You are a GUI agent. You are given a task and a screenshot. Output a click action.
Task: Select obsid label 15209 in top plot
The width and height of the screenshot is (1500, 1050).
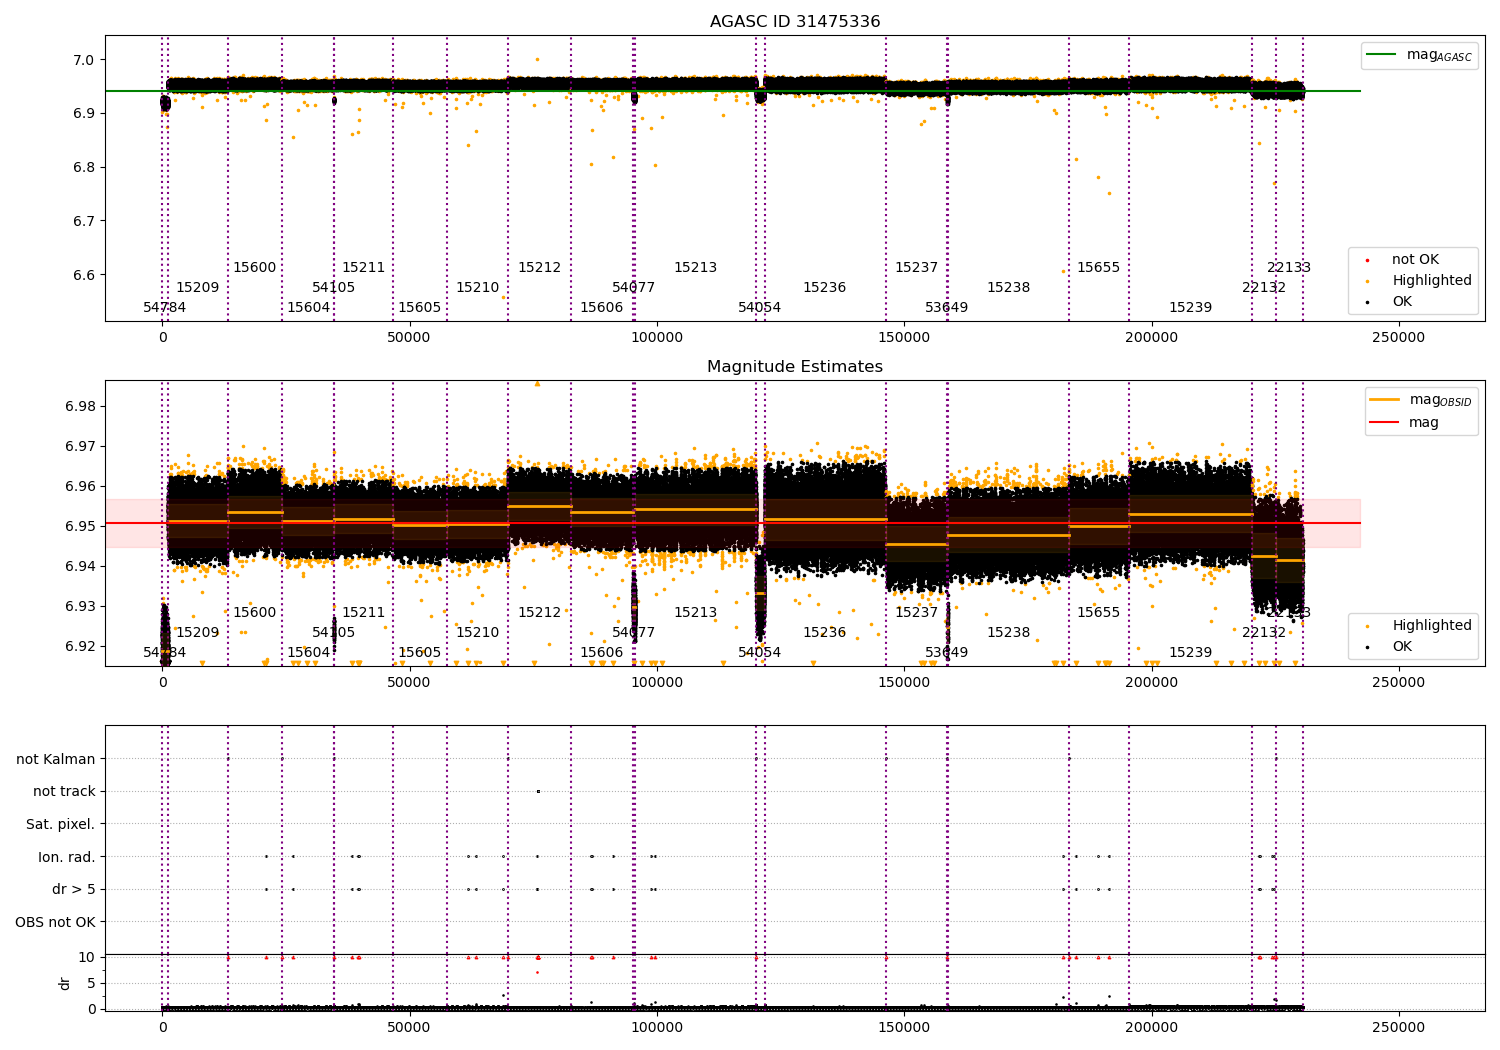pos(198,288)
